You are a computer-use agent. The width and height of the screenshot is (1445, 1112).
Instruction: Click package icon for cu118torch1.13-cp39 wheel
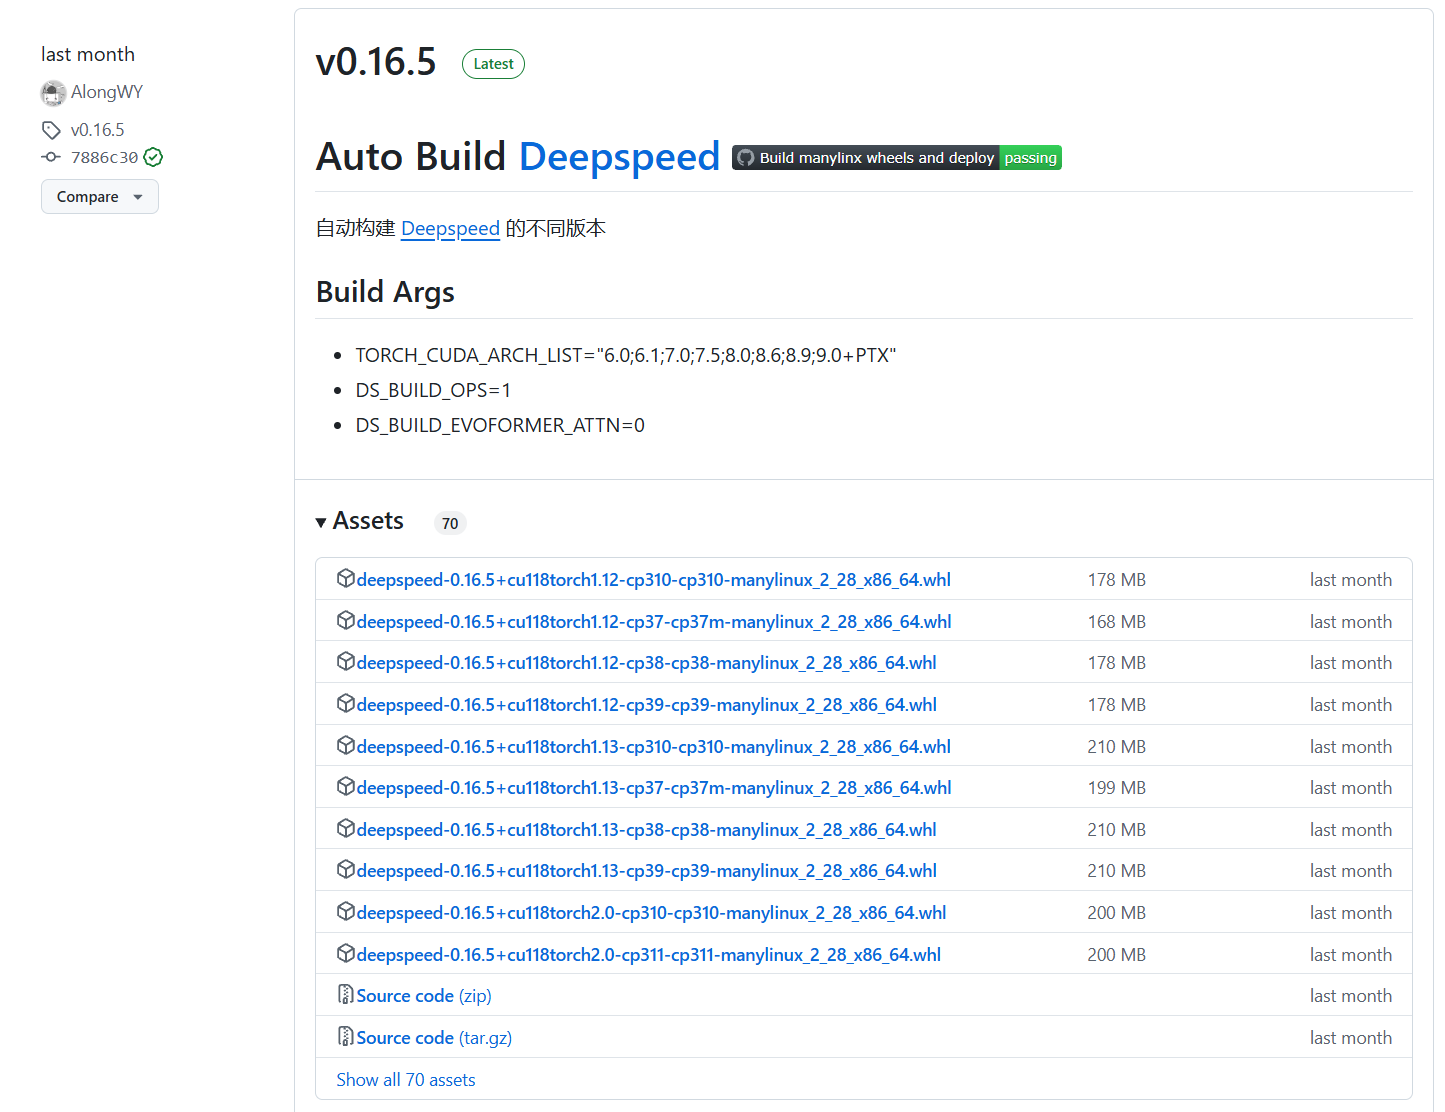(346, 869)
